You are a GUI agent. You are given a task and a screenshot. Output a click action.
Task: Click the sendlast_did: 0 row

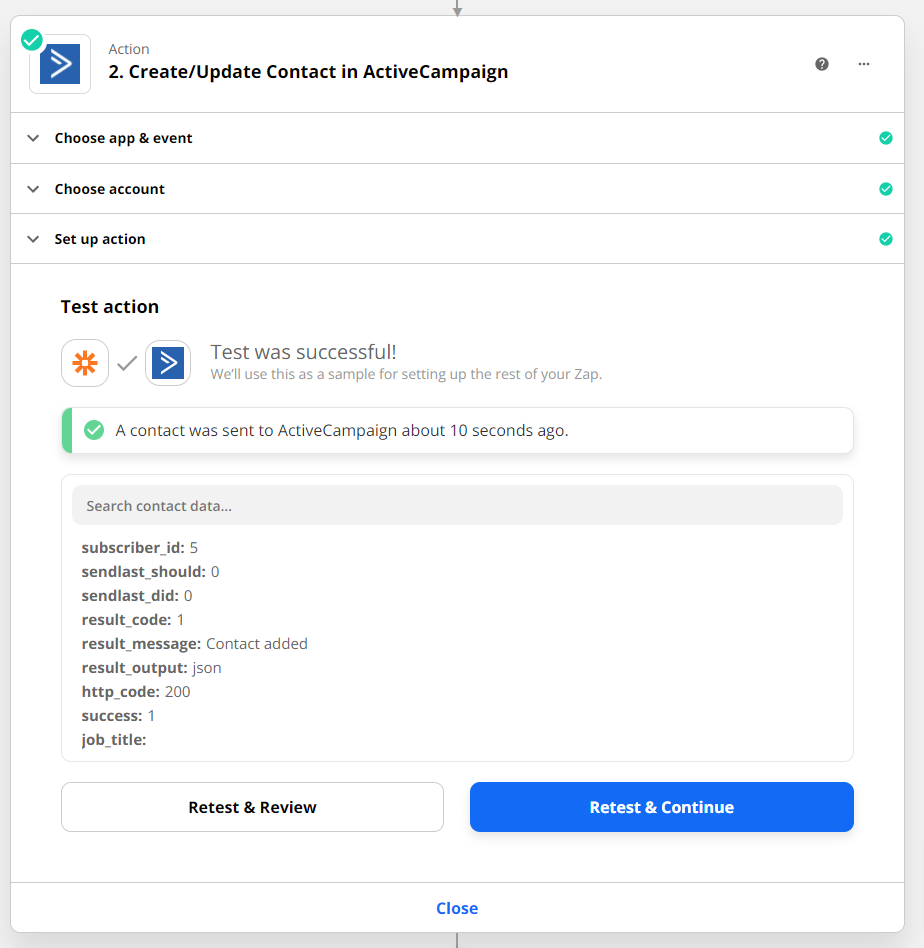coord(137,596)
